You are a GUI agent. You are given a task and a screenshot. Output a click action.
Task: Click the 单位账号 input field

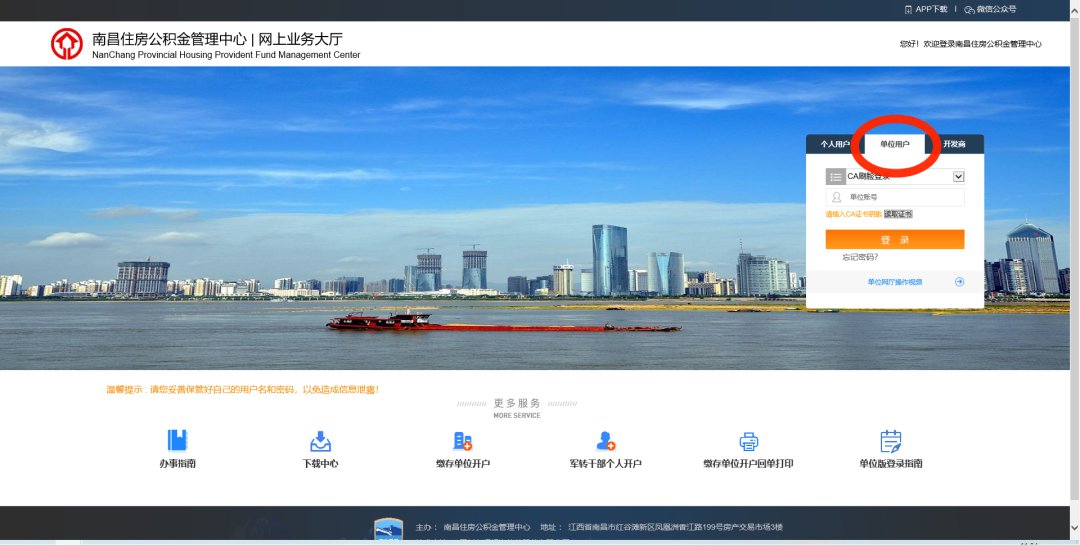pyautogui.click(x=895, y=197)
